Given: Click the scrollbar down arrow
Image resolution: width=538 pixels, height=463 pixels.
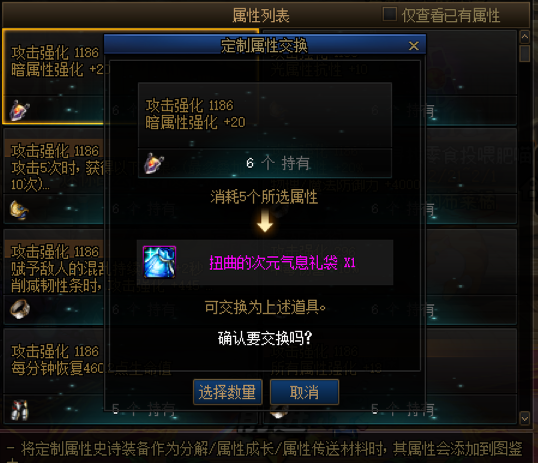Looking at the screenshot, I should [525, 418].
